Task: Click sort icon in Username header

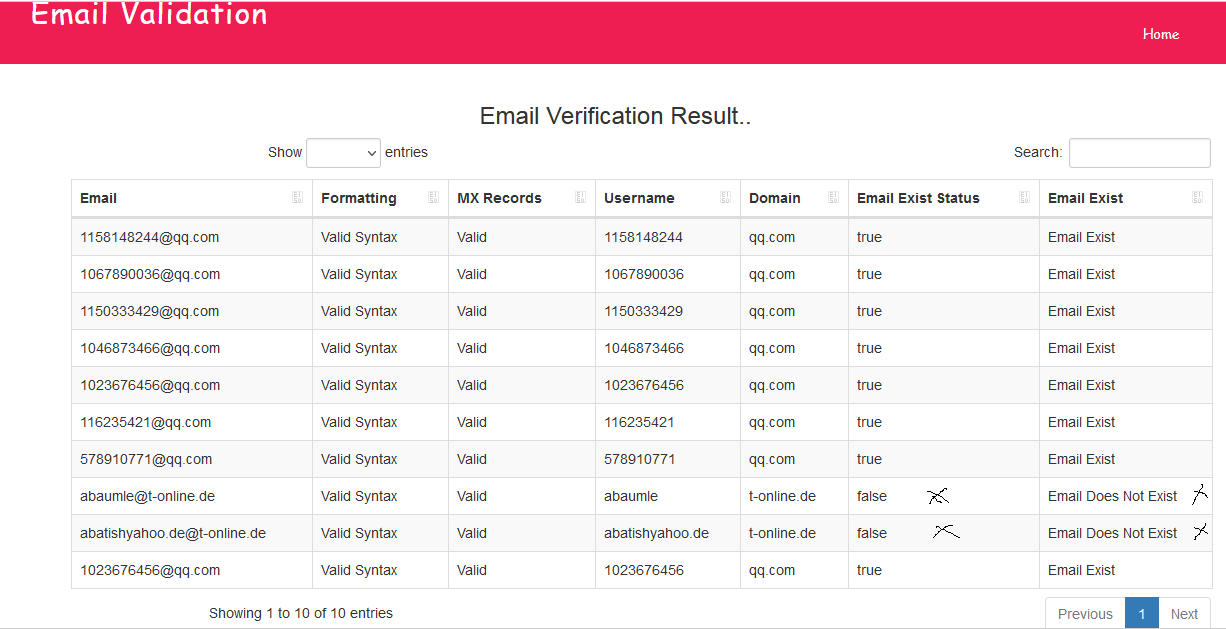Action: [x=726, y=198]
